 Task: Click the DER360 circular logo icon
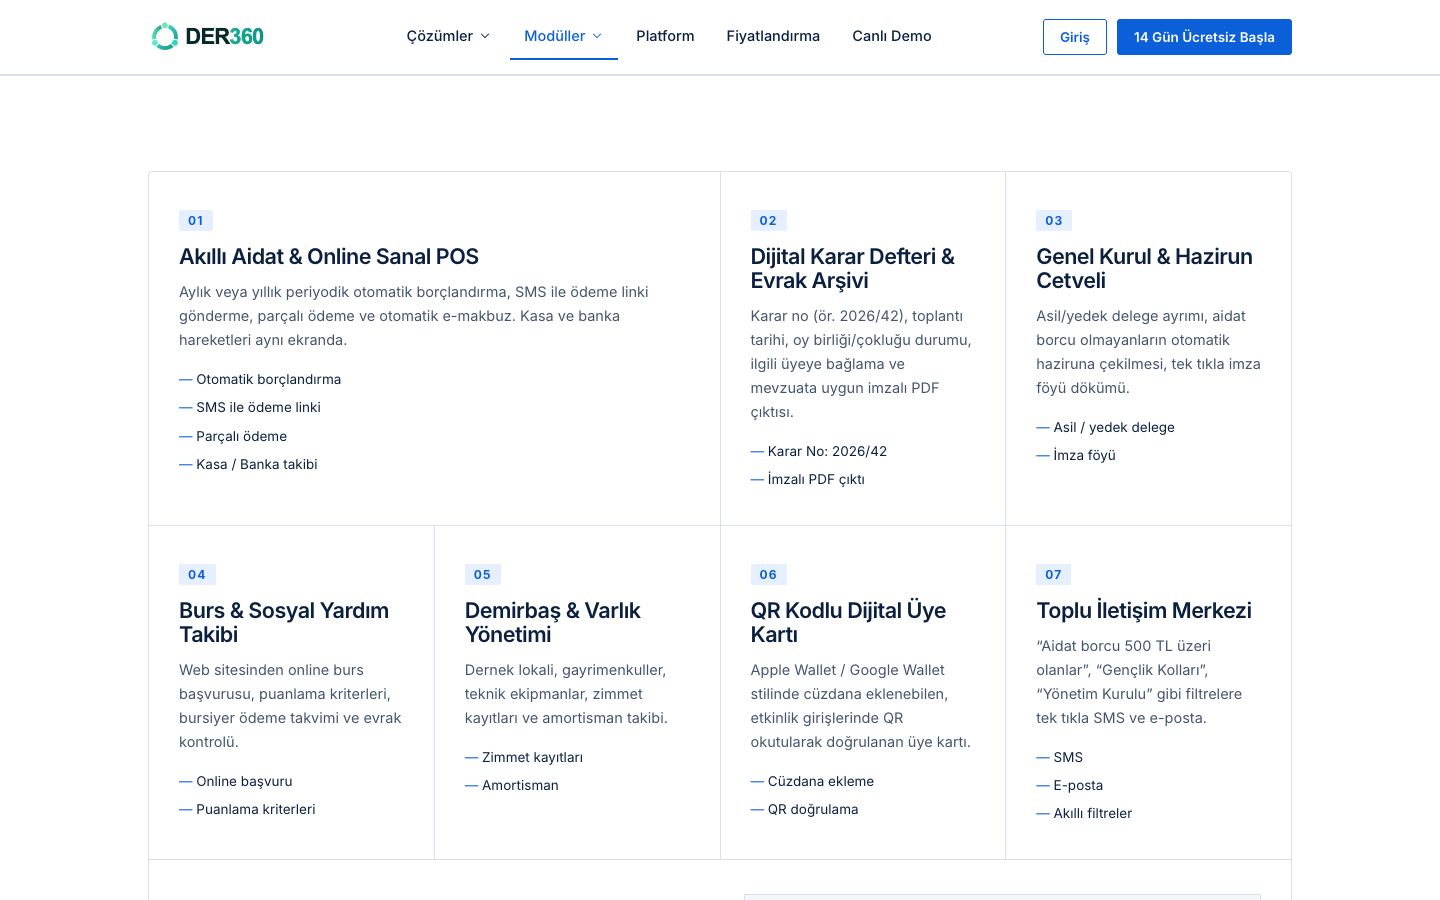(x=165, y=37)
